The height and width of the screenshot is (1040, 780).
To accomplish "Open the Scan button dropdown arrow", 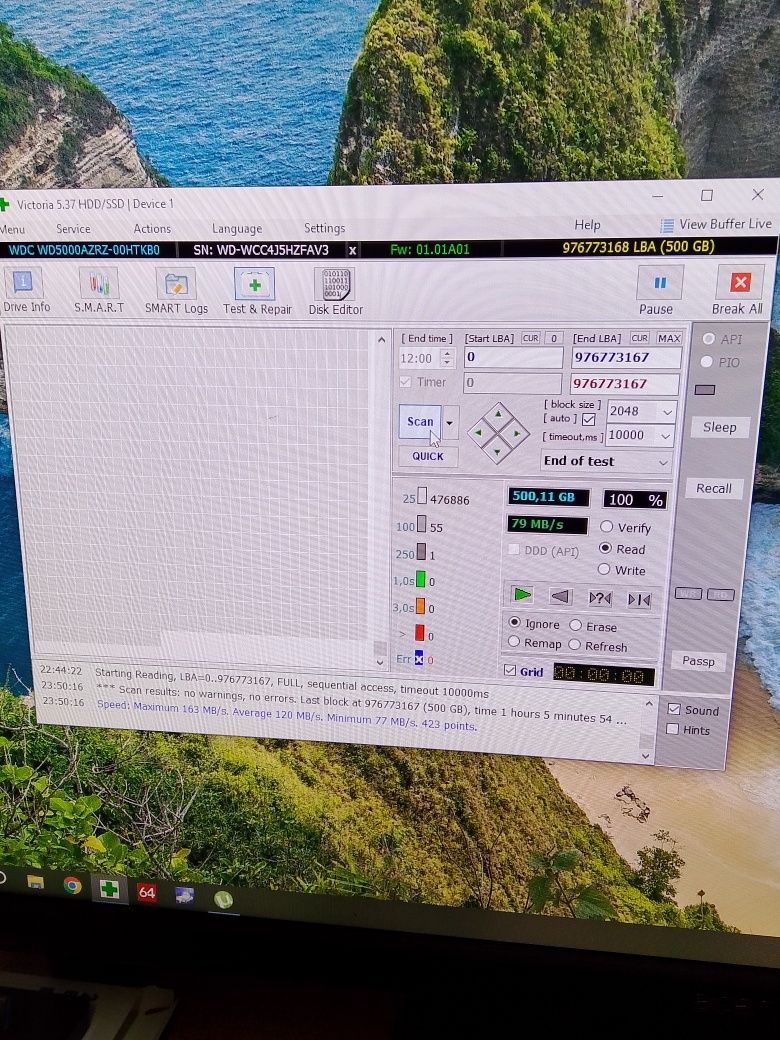I will click(x=450, y=422).
